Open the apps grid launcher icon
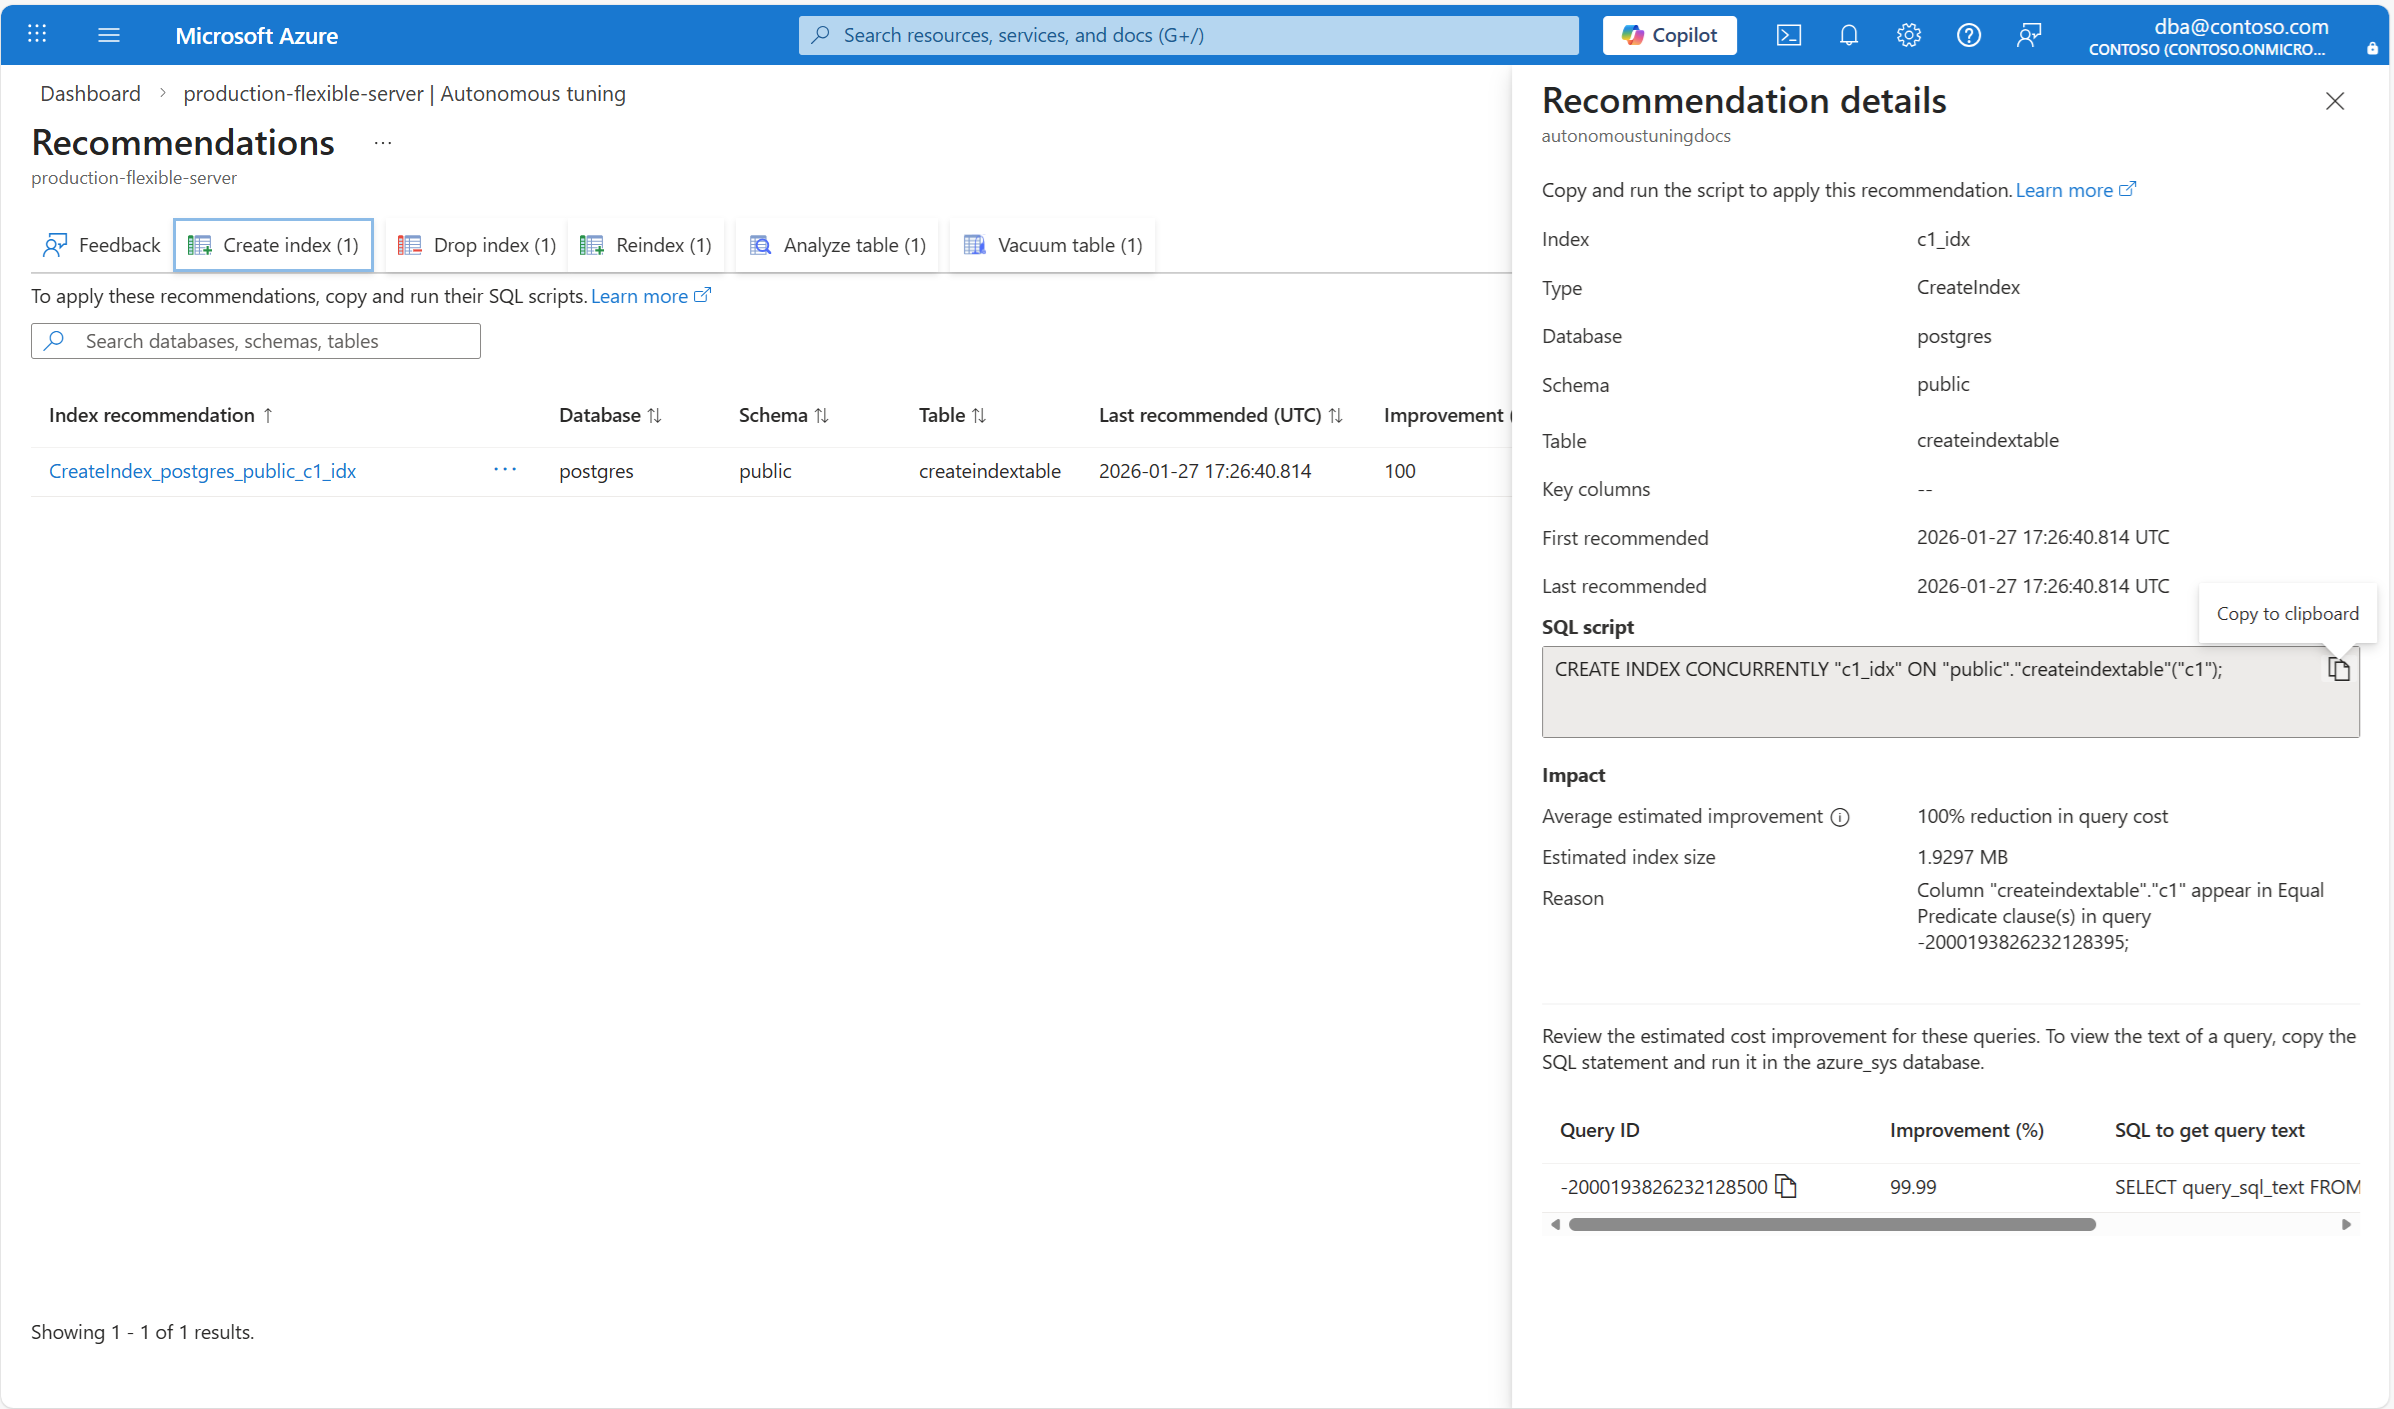This screenshot has width=2394, height=1409. (37, 35)
